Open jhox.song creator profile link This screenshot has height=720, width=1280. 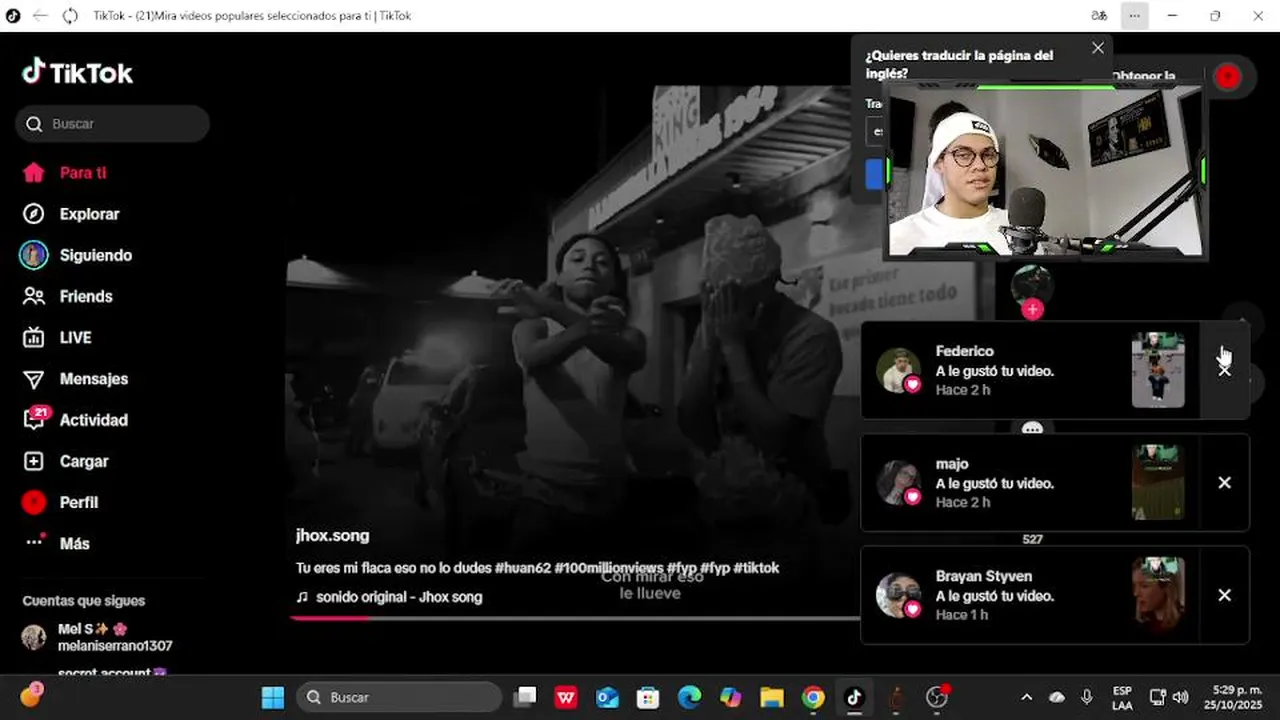click(332, 535)
